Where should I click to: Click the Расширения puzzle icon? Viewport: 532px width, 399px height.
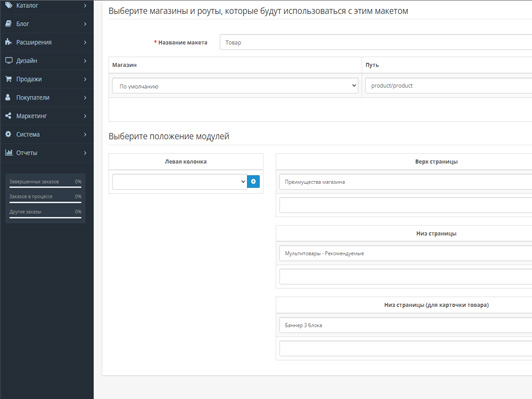click(8, 42)
